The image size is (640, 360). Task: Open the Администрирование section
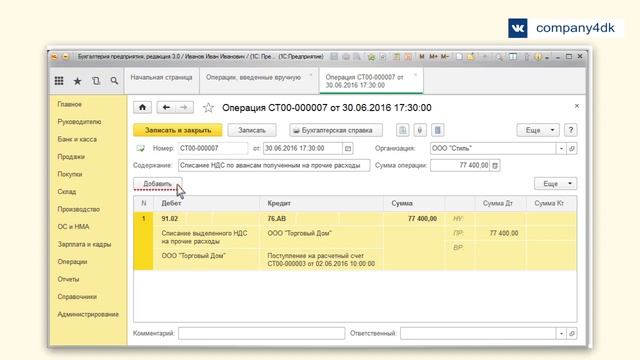[x=88, y=315]
